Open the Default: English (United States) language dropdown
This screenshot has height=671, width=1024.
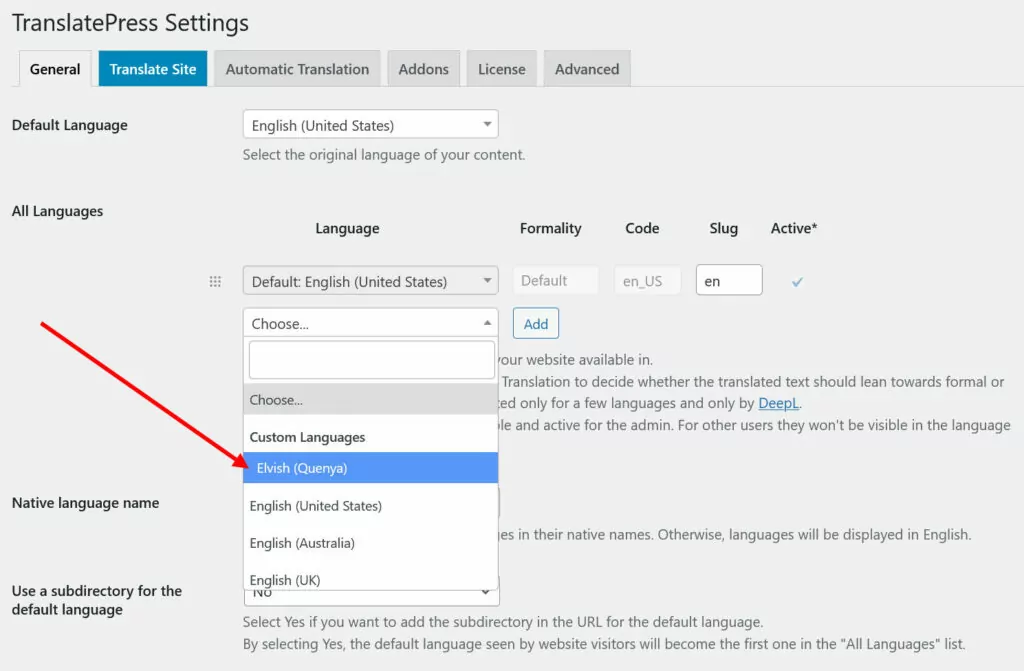click(x=370, y=281)
